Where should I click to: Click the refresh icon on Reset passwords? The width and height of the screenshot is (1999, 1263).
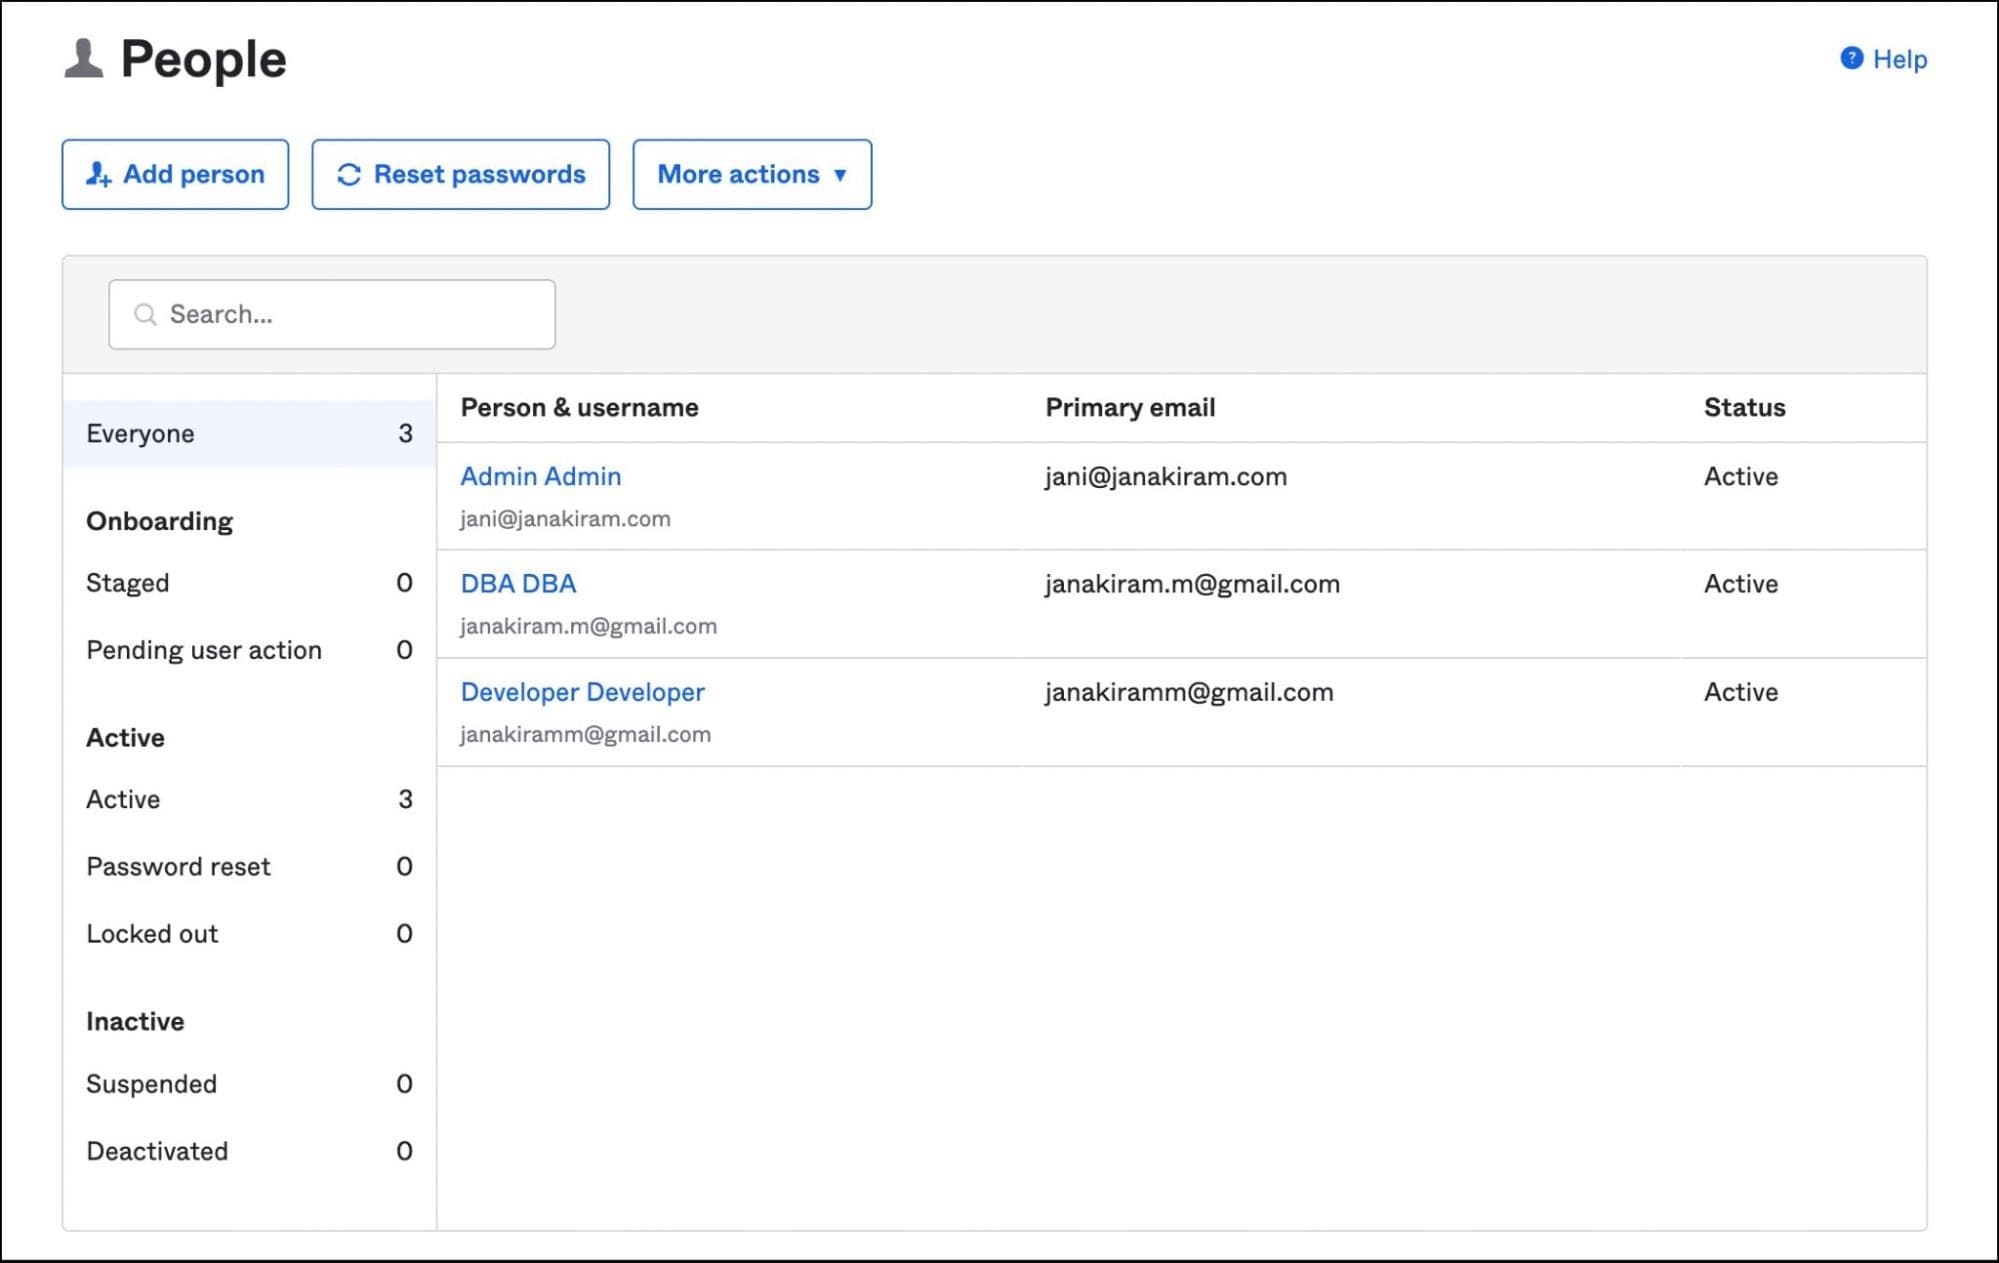pyautogui.click(x=348, y=175)
